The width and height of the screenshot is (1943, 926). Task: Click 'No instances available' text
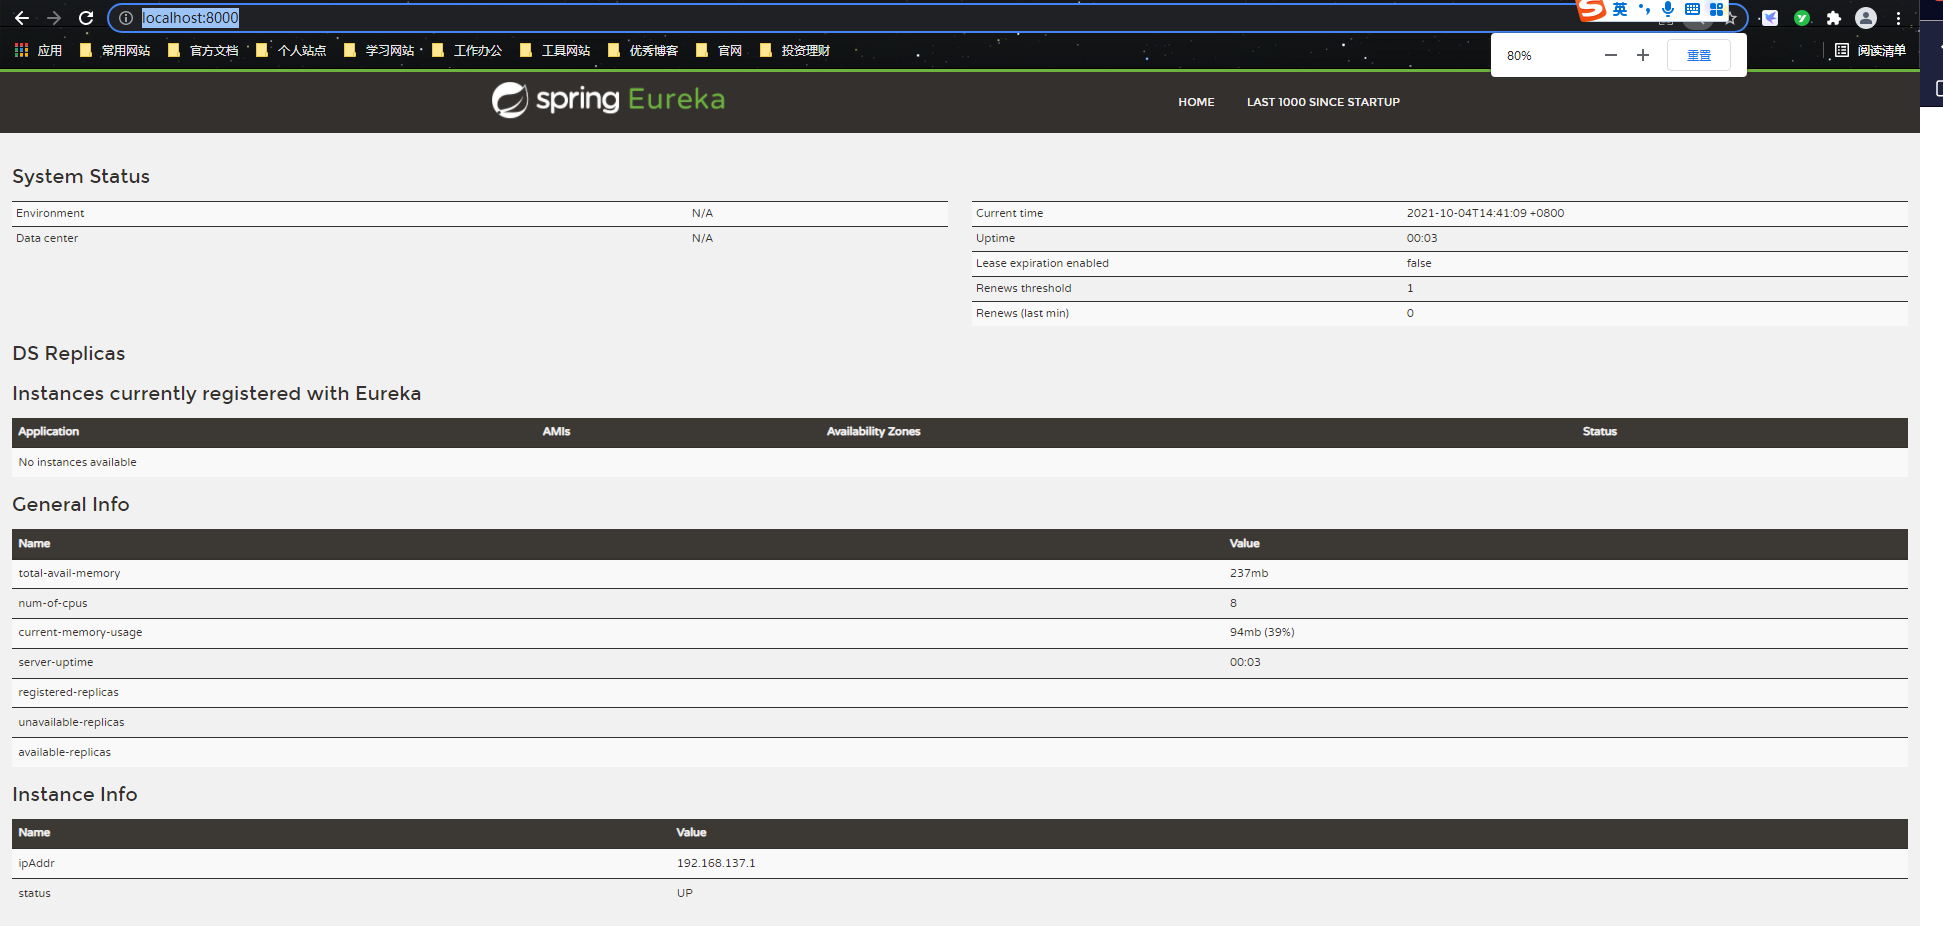click(77, 462)
